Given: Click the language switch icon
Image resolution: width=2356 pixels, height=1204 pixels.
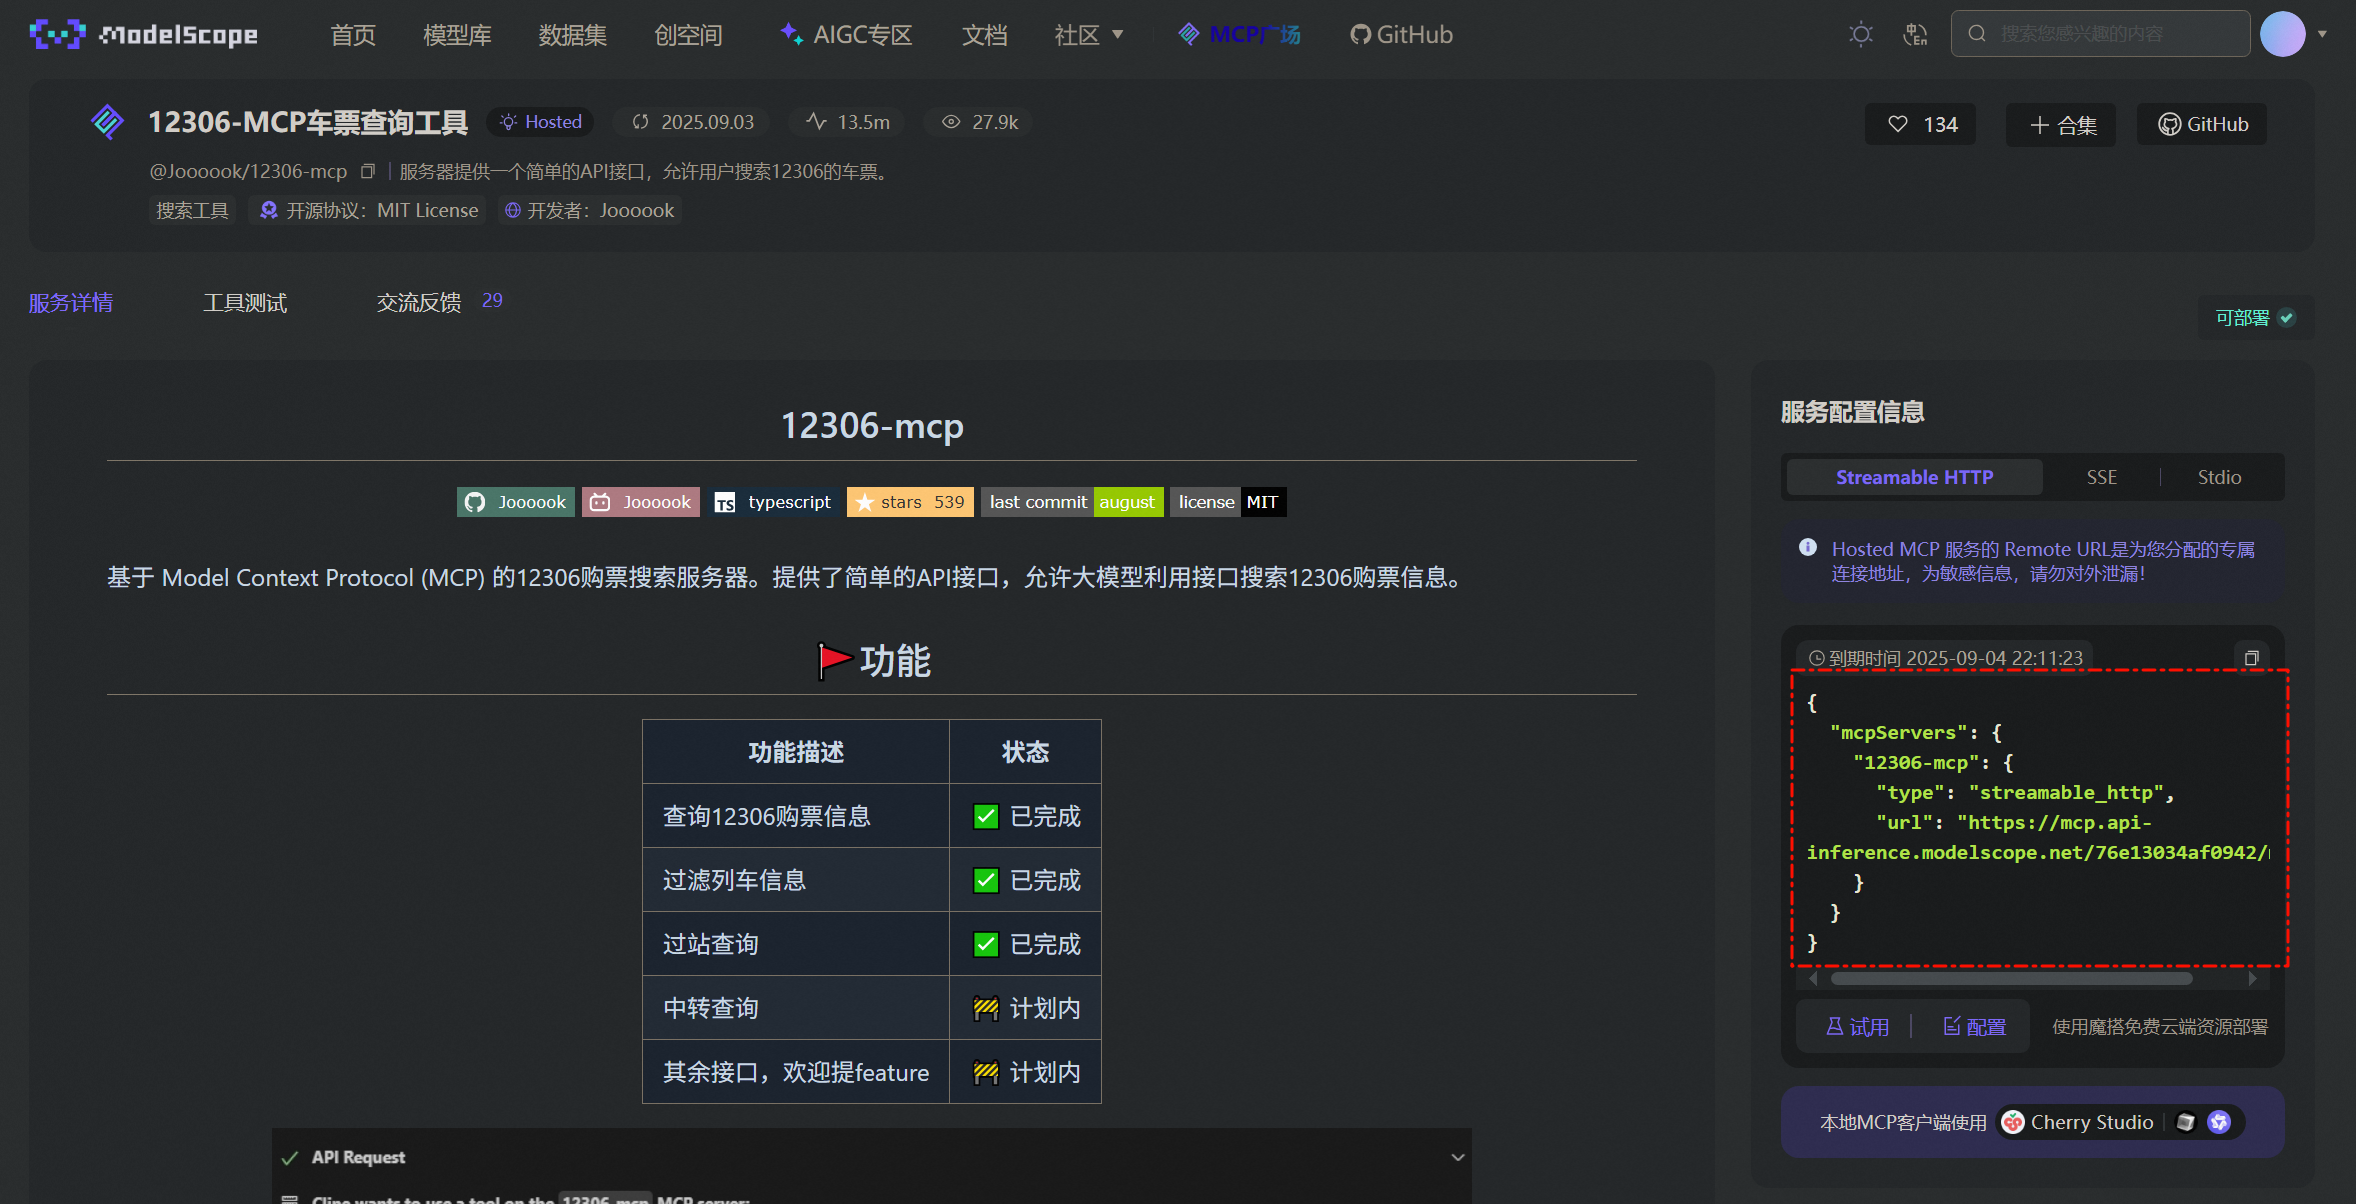Looking at the screenshot, I should (1915, 35).
